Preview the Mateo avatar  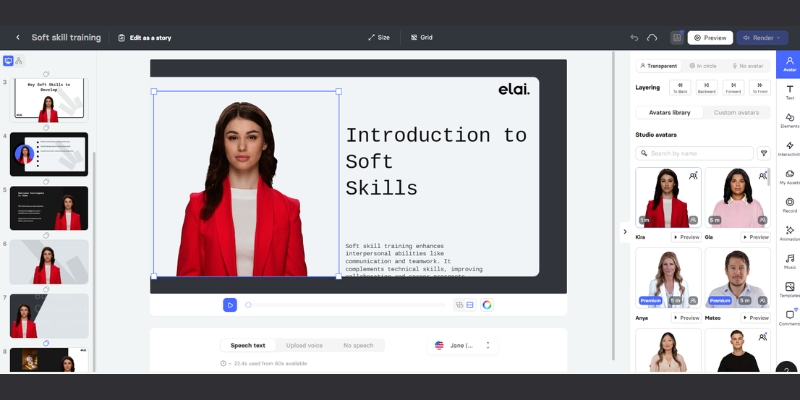click(756, 318)
